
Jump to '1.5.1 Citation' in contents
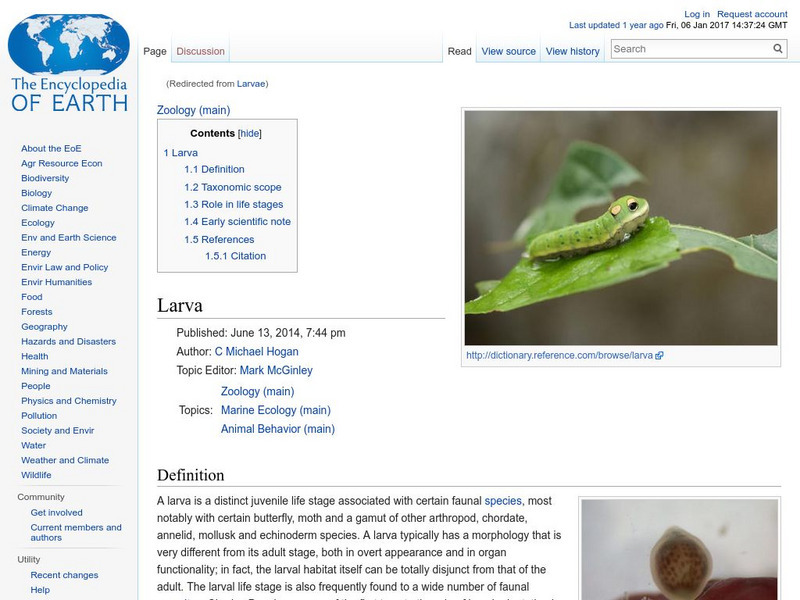coord(235,256)
